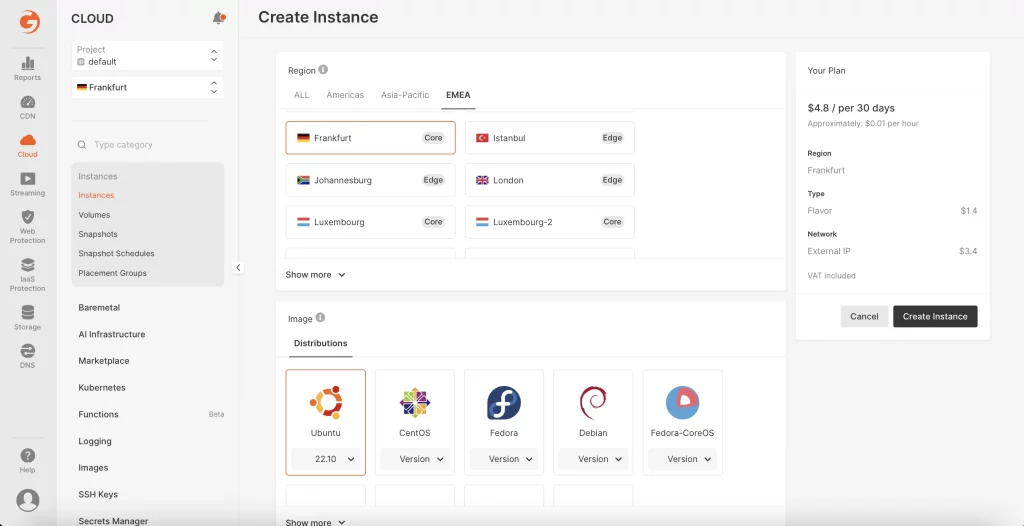1024x526 pixels.
Task: Open Web Protection shield icon
Action: (27, 217)
